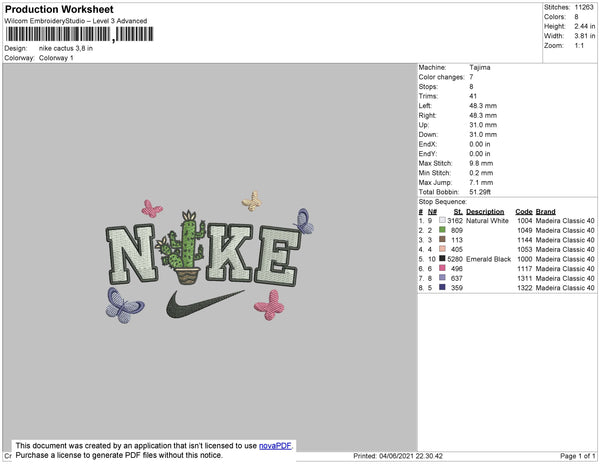This screenshot has width=600, height=464.
Task: Click thread code '1053' in row 4
Action: (524, 249)
